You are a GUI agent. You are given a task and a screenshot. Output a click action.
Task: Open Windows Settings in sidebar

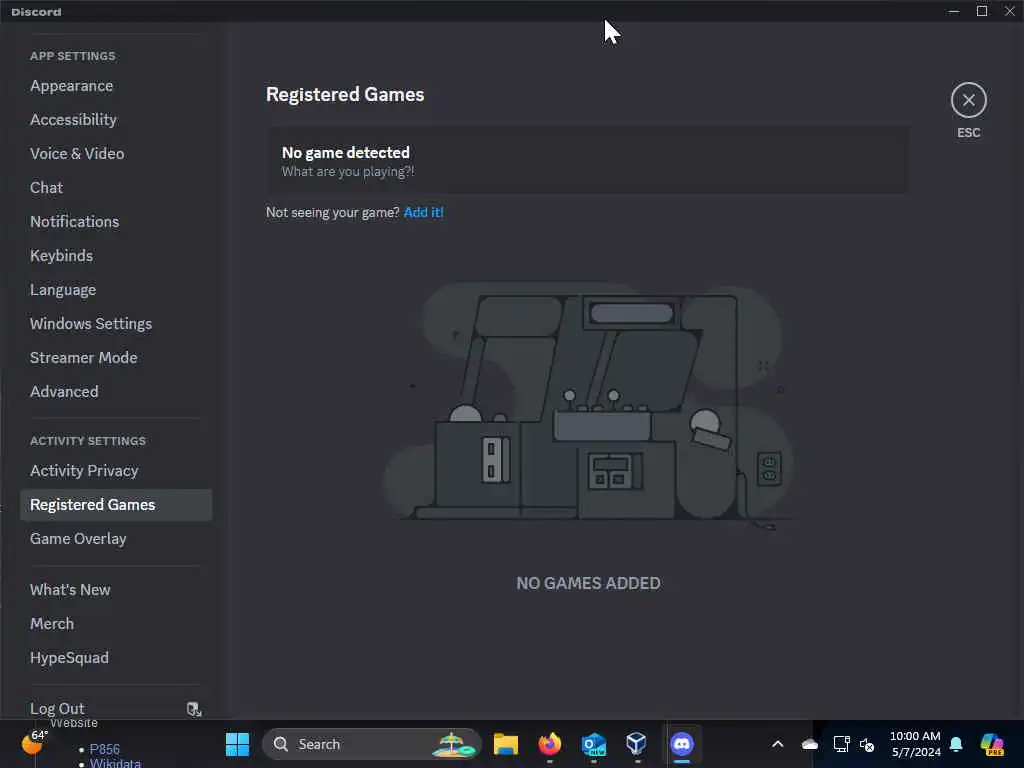tap(91, 323)
